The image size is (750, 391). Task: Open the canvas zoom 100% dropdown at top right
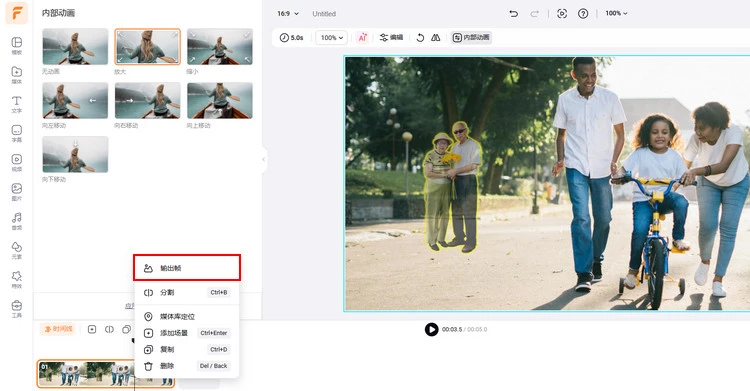pyautogui.click(x=616, y=13)
